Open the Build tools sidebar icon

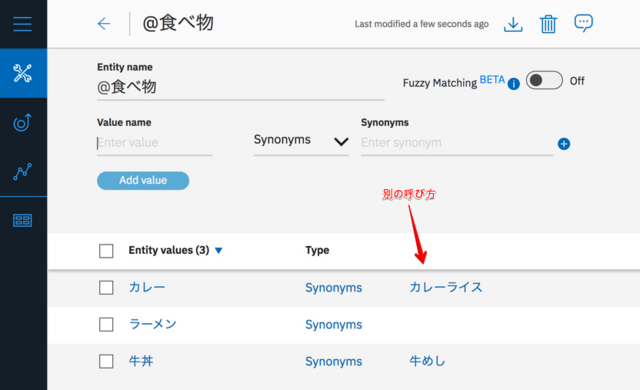(x=22, y=73)
